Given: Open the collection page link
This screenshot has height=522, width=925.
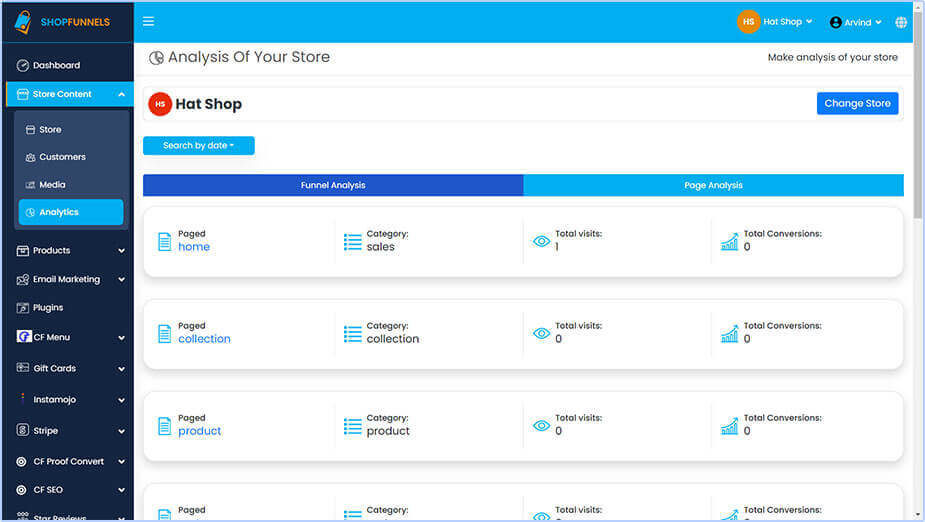Looking at the screenshot, I should (x=204, y=339).
